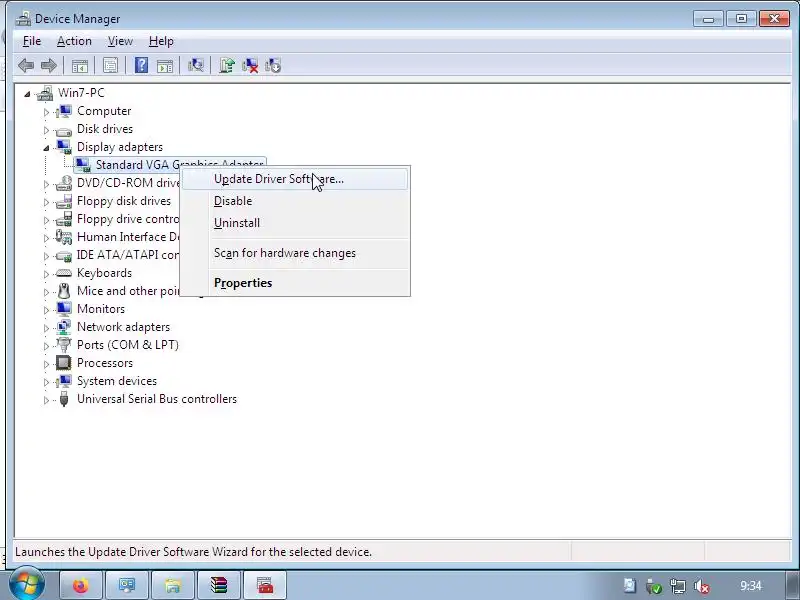The height and width of the screenshot is (600, 800).
Task: Click the Processors chip icon
Action: [64, 363]
